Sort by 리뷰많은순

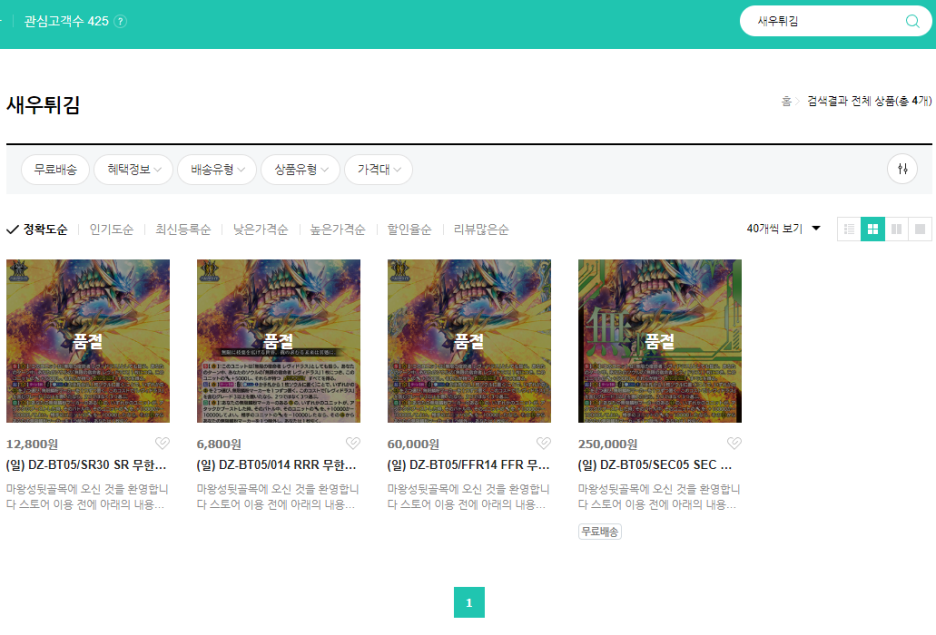coord(481,229)
